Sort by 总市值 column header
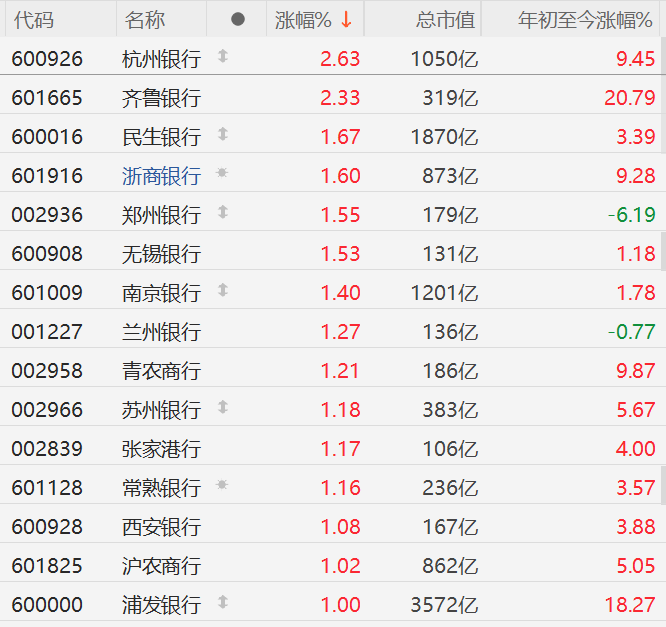 446,20
